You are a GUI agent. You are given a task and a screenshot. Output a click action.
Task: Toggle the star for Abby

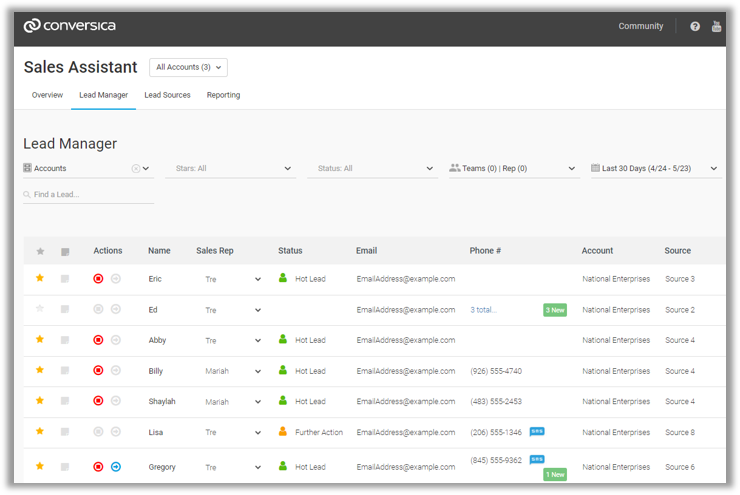point(40,339)
